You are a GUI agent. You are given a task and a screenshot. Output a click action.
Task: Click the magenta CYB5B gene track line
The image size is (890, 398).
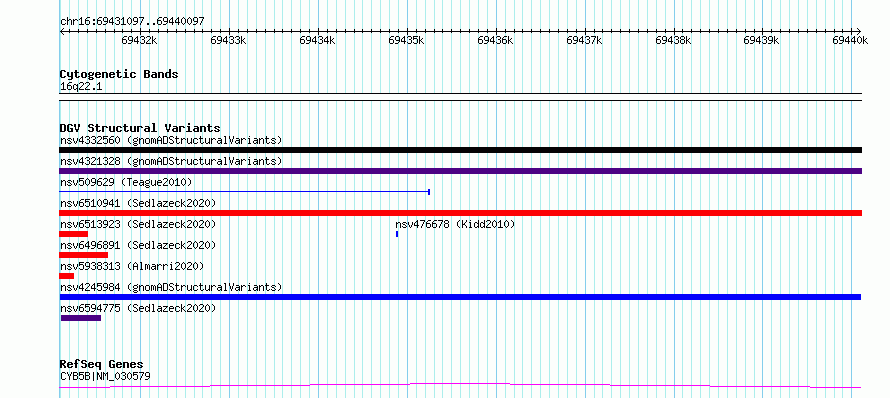pyautogui.click(x=460, y=386)
